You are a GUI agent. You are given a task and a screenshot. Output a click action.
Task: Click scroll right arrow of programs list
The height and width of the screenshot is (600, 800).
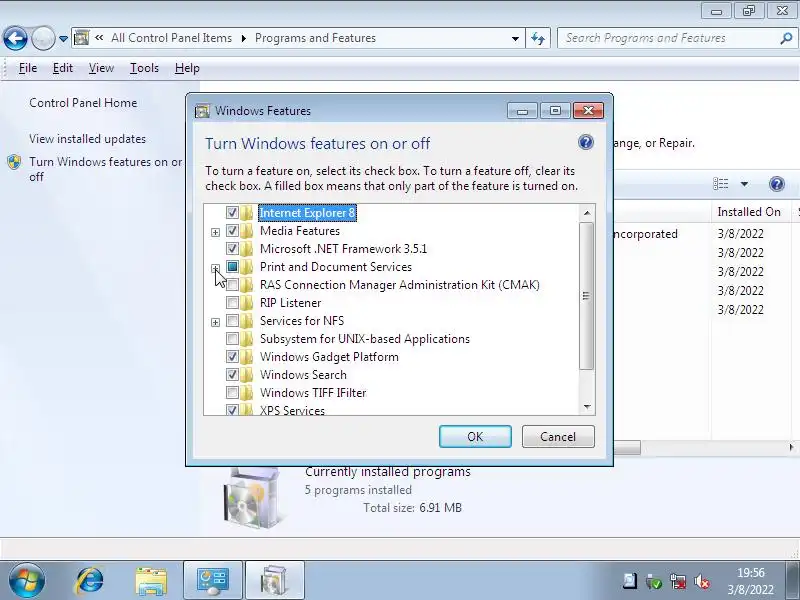(791, 447)
